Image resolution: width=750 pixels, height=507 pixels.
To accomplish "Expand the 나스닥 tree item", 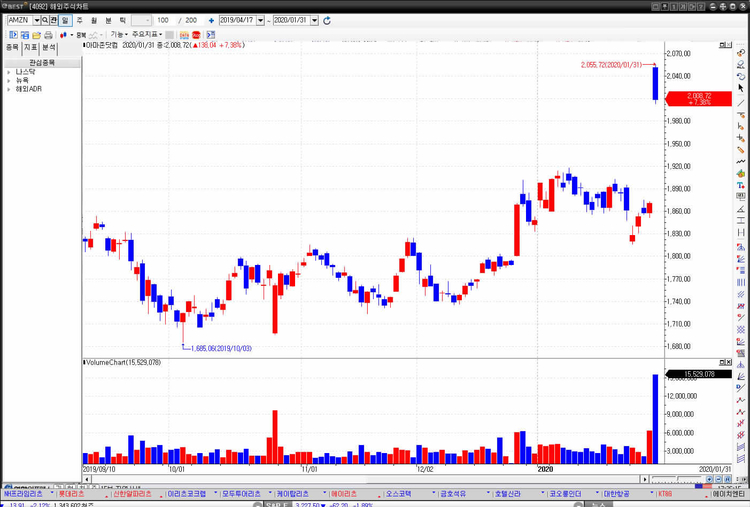I will point(9,72).
